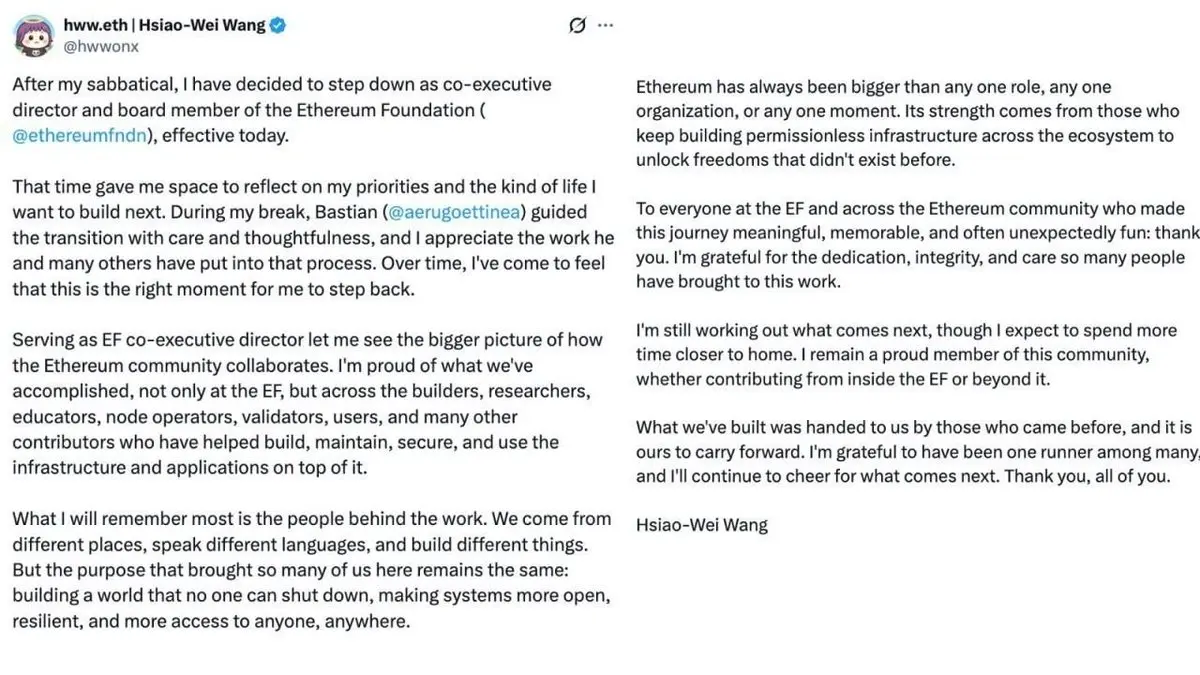This screenshot has height=675, width=1200.
Task: Click the Hsiao-Wei Wang signature at the end
Action: [702, 525]
